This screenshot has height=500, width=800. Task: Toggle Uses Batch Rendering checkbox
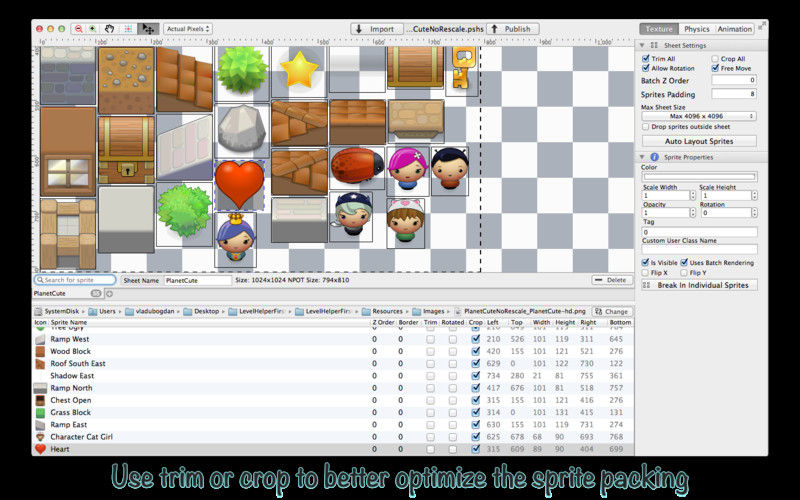pos(684,263)
